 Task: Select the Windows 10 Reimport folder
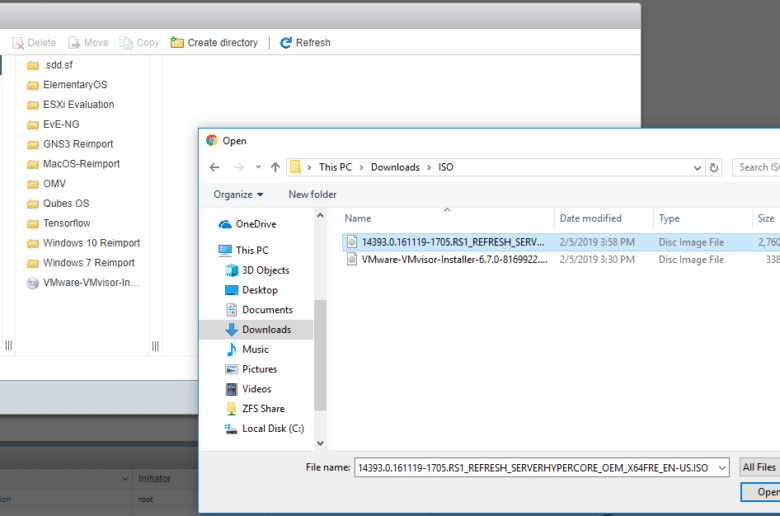pos(83,243)
